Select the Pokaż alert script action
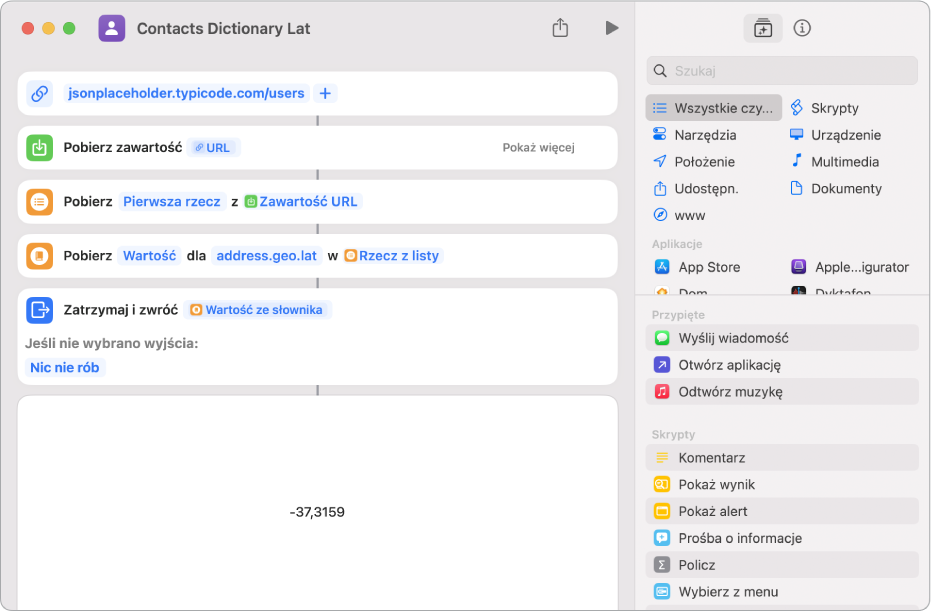The height and width of the screenshot is (612, 931). tap(714, 511)
